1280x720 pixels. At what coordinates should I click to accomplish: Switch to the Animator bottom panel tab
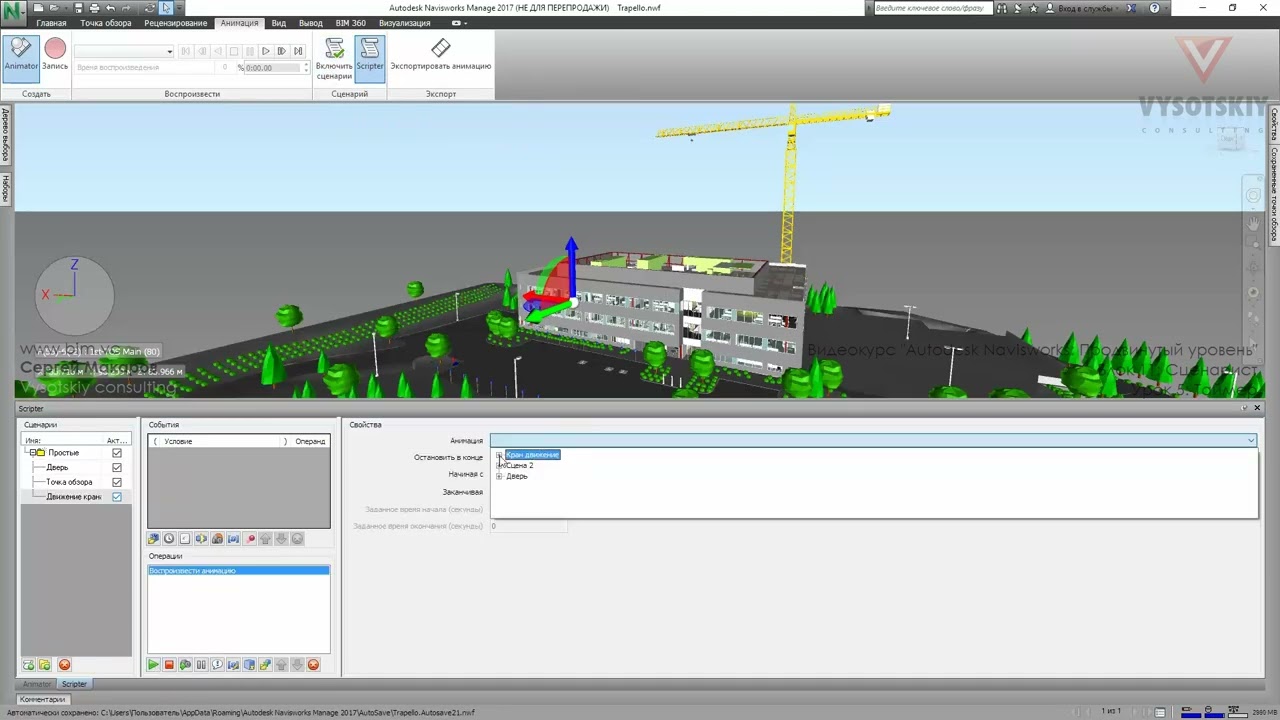tap(37, 684)
